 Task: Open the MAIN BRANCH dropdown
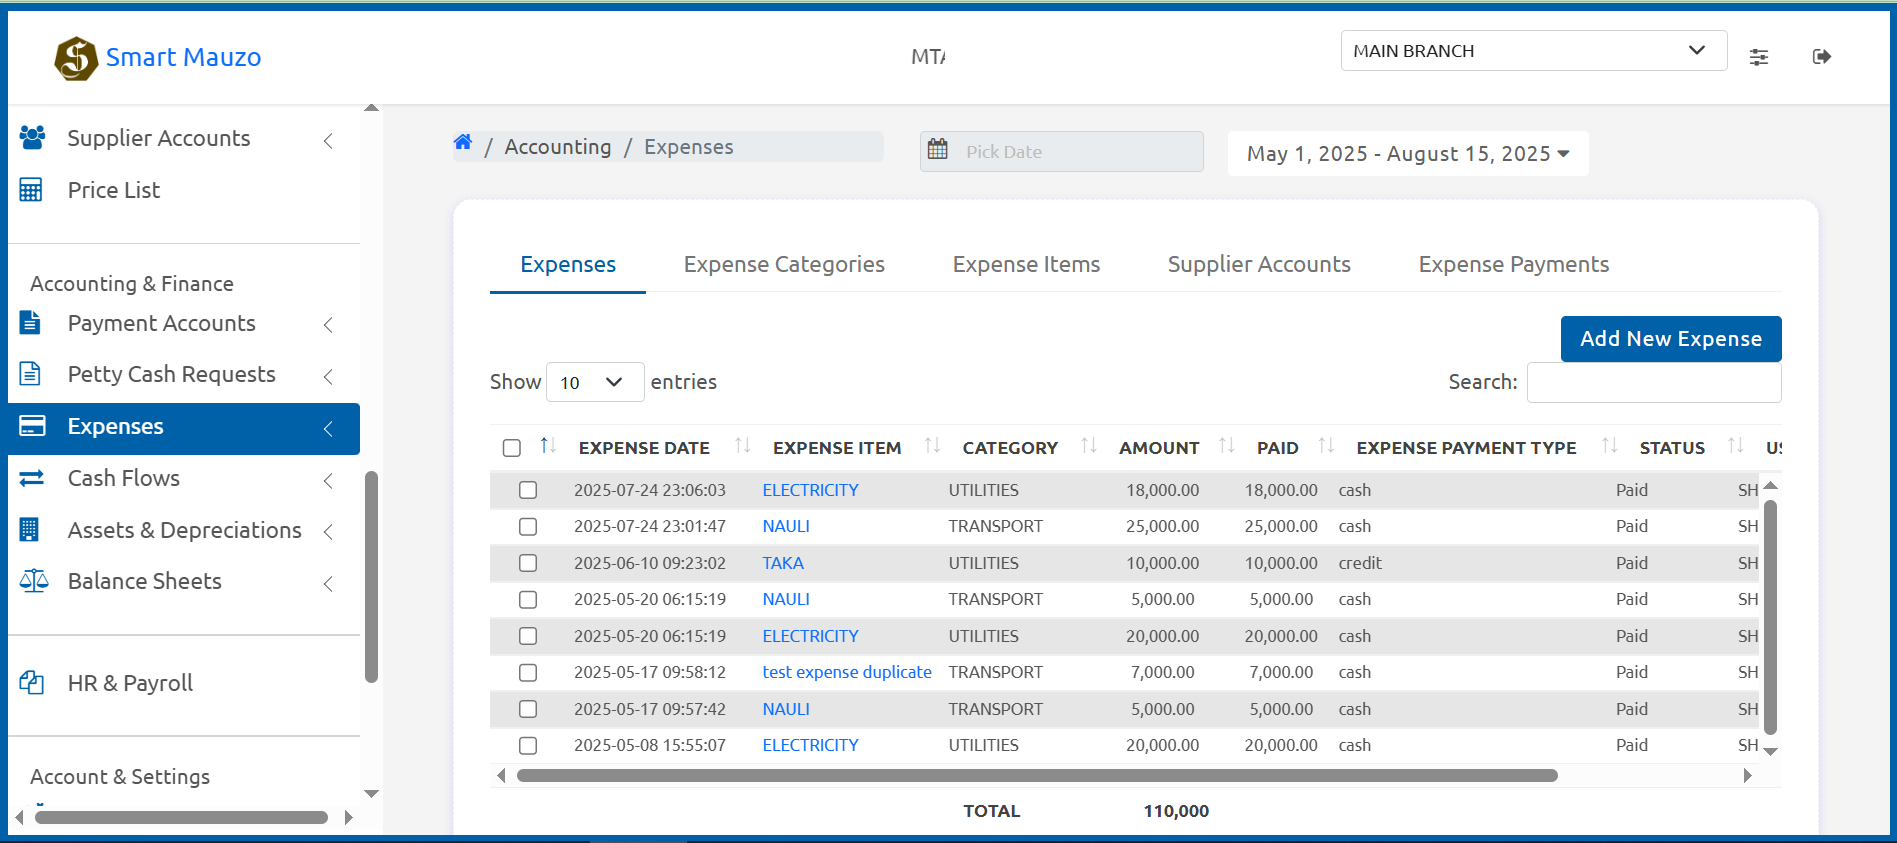1534,51
